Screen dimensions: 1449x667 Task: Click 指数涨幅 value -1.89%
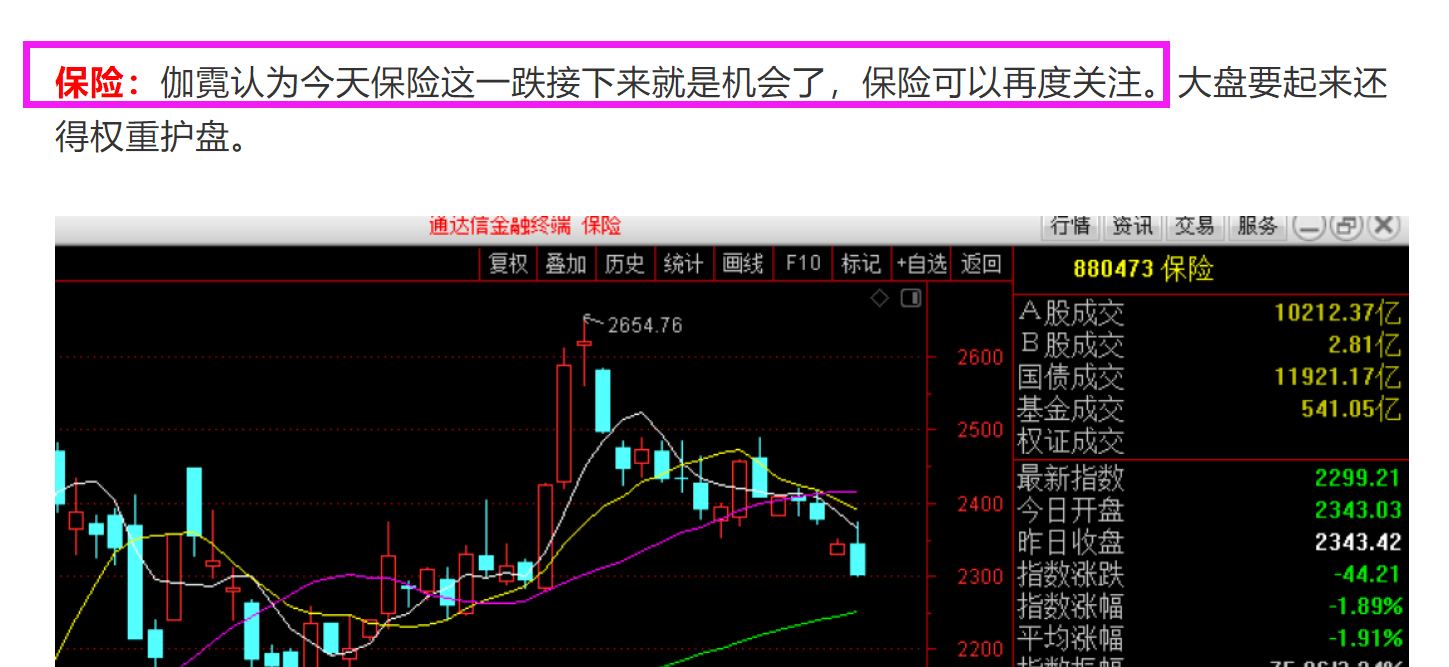pos(1365,606)
